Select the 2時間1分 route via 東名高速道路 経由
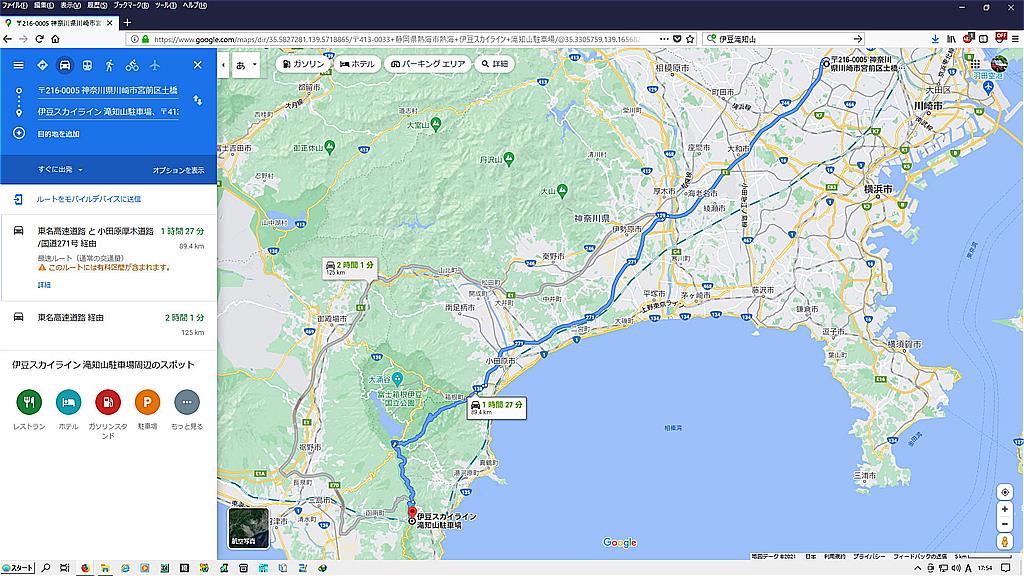Viewport: 1024px width, 576px height. (x=108, y=325)
